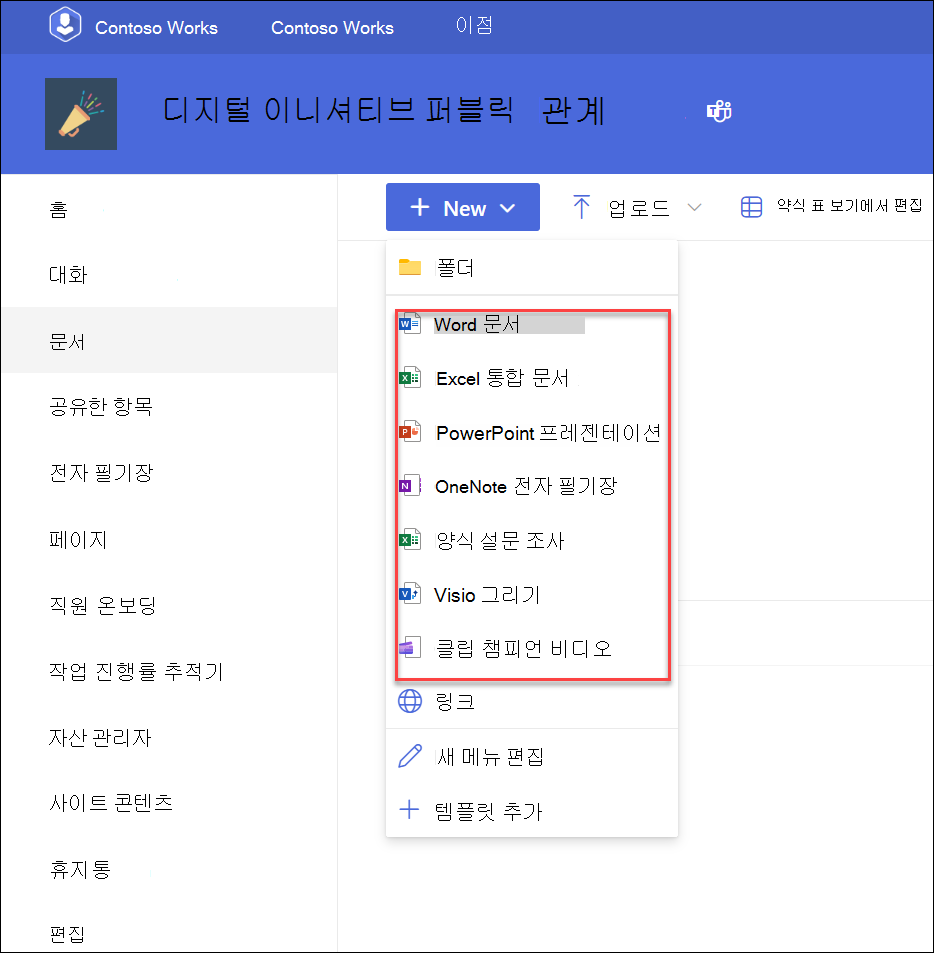Click the site title 디지털 이니셔티브 퍼블릭 관계

(384, 111)
